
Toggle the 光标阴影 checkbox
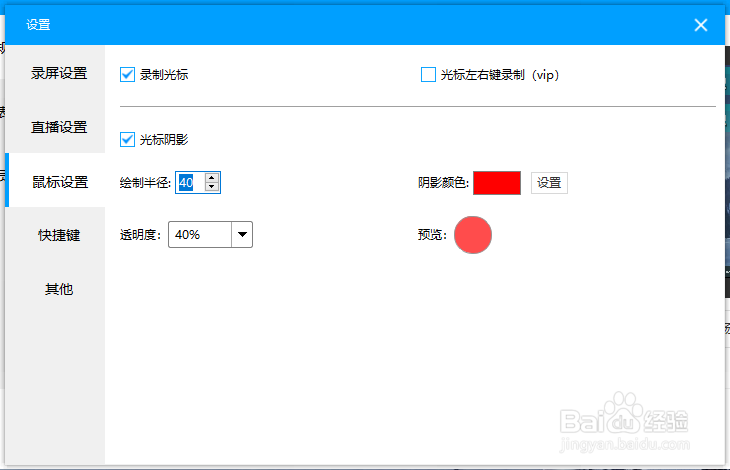pos(127,139)
